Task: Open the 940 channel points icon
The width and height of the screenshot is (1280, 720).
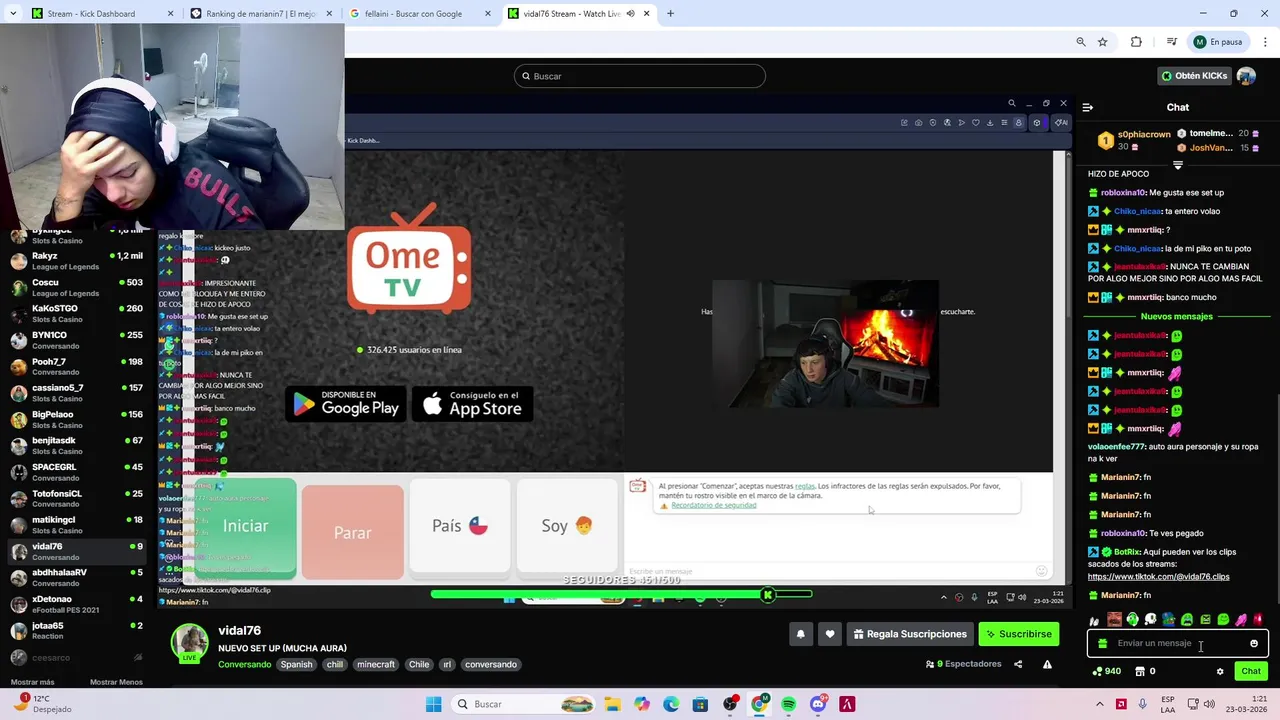Action: pos(1106,671)
